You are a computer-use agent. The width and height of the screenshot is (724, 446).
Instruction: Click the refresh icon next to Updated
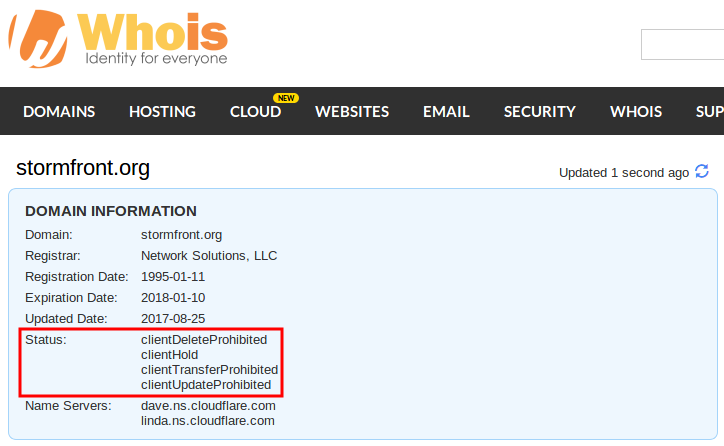tap(702, 171)
